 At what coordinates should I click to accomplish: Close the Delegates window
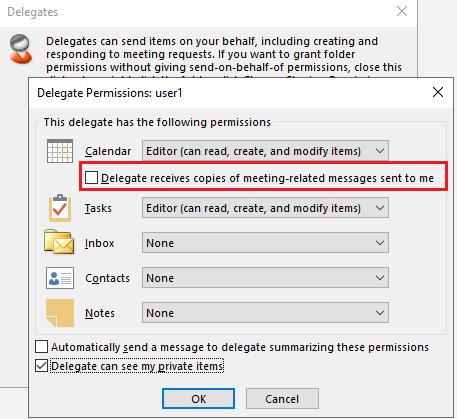(x=402, y=11)
